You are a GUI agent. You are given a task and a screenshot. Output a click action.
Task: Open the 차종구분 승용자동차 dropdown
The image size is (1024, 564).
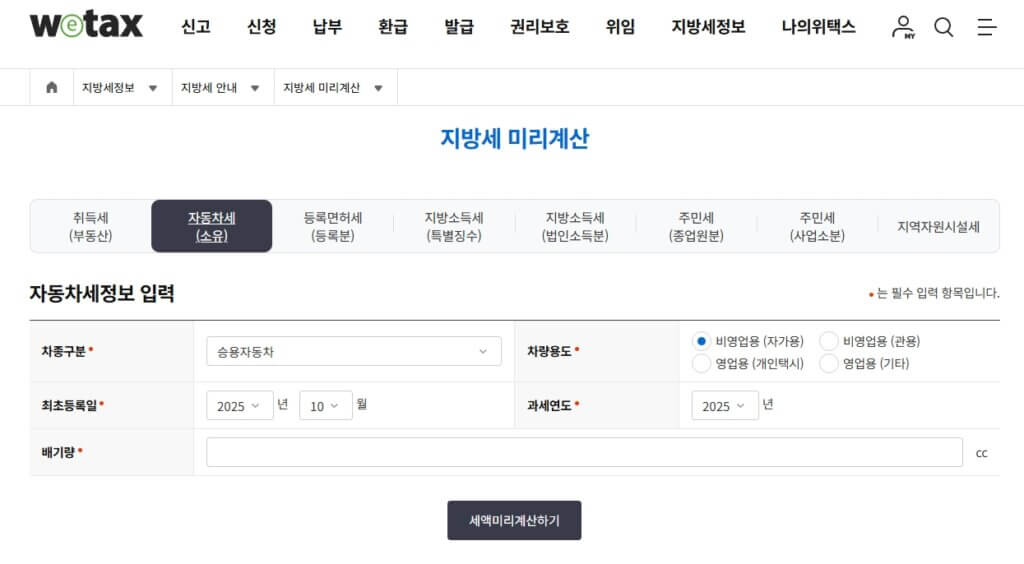point(354,352)
